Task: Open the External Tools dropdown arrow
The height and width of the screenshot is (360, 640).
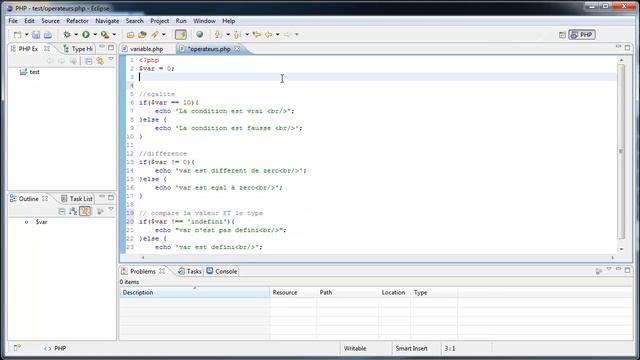Action: [x=114, y=35]
